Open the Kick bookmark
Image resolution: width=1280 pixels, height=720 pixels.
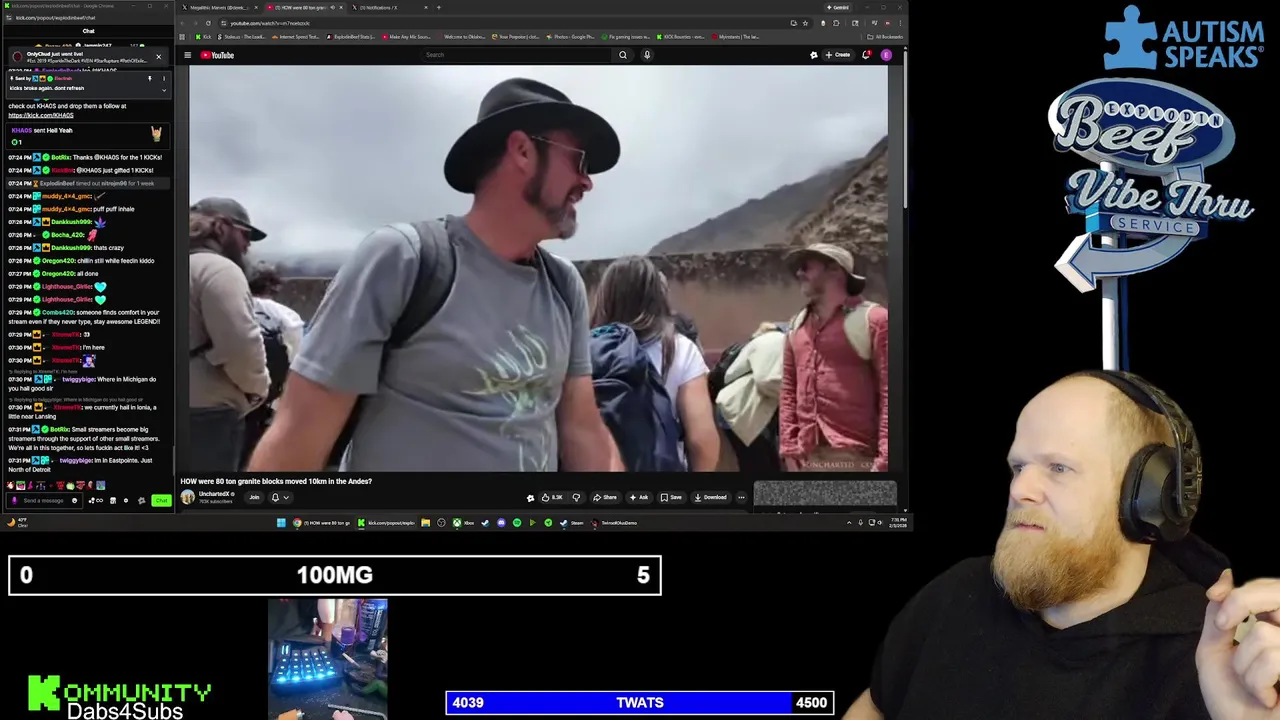204,37
